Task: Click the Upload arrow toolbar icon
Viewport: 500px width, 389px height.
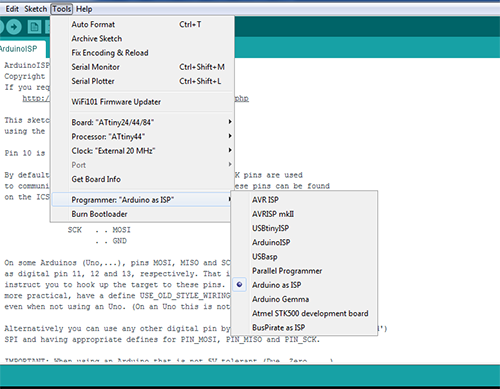Action: click(x=14, y=27)
